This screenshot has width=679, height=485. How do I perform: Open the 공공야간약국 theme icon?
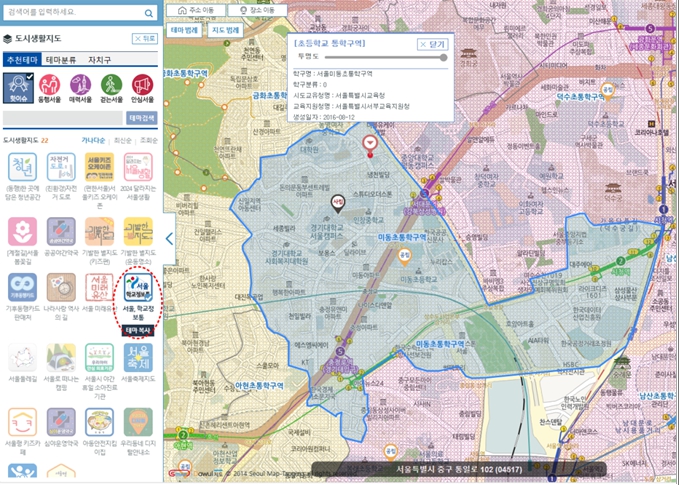click(x=61, y=232)
